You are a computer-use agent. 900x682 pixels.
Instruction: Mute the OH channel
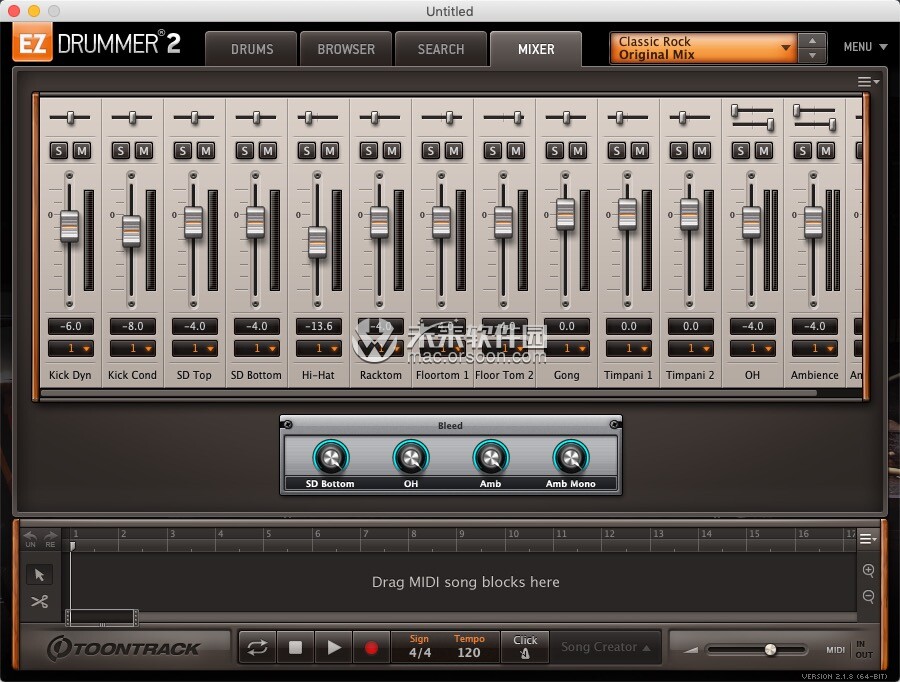pyautogui.click(x=764, y=151)
